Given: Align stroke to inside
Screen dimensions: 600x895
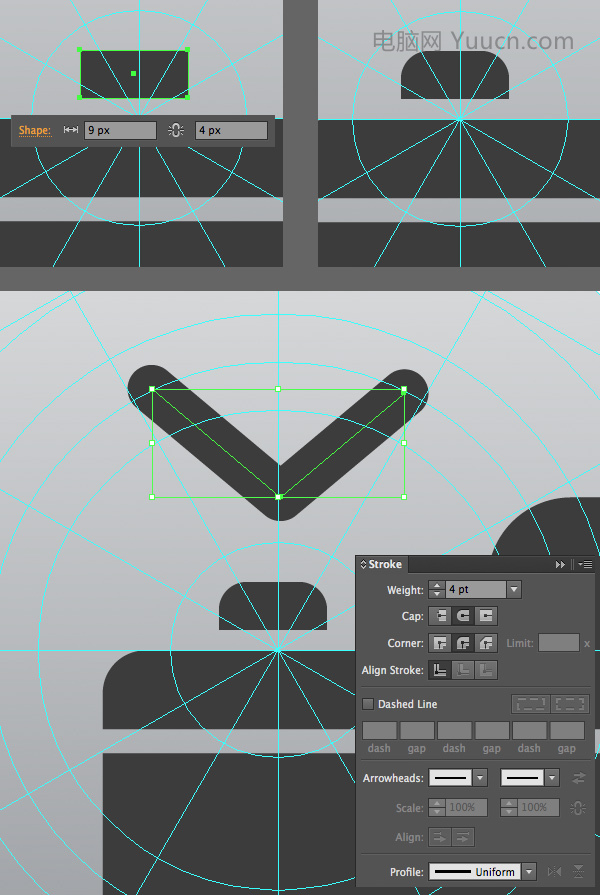Looking at the screenshot, I should pyautogui.click(x=463, y=670).
